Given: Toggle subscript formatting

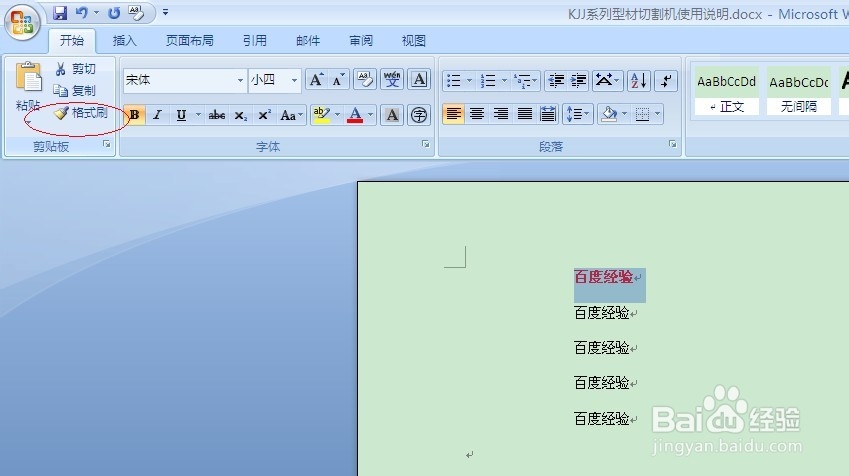Looking at the screenshot, I should [240, 115].
